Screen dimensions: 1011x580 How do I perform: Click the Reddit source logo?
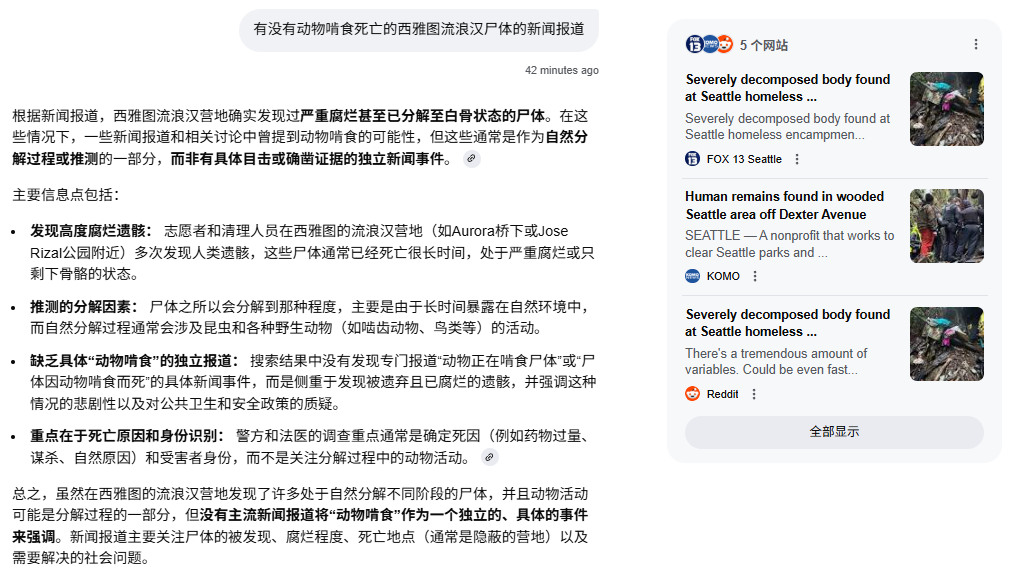(692, 394)
